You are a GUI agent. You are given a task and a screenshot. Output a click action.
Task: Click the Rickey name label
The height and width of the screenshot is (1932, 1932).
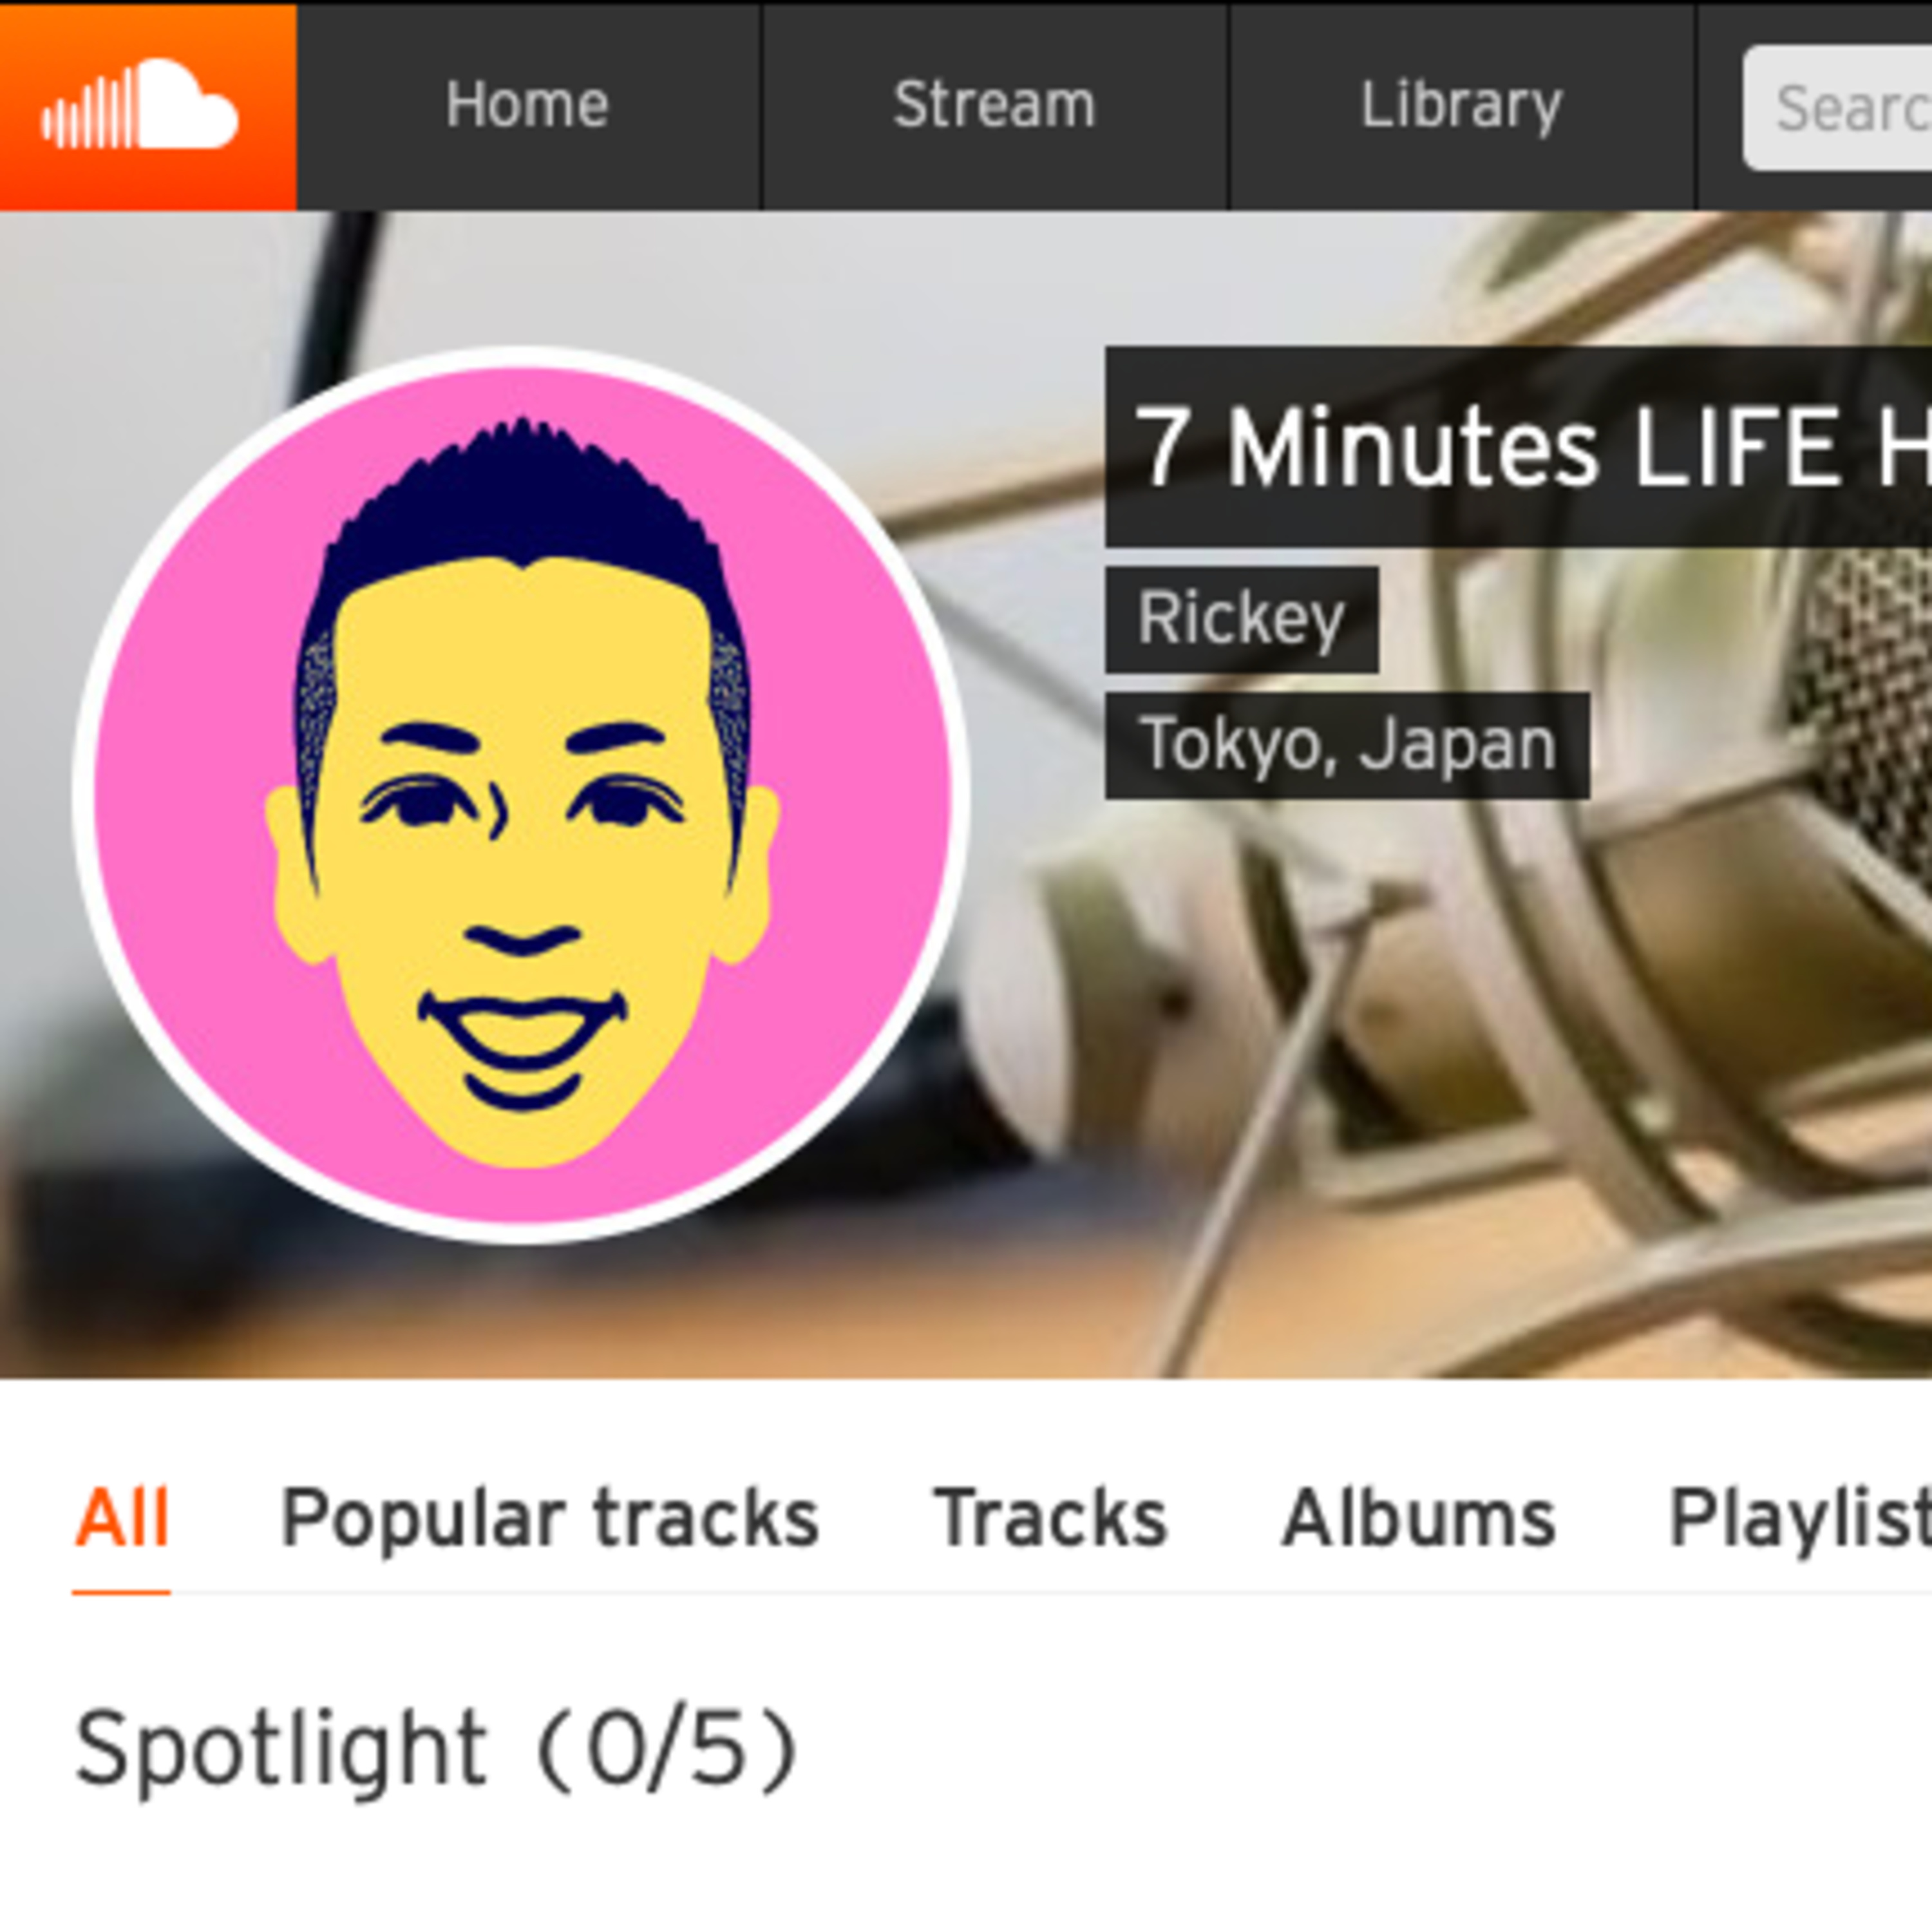click(x=1242, y=619)
